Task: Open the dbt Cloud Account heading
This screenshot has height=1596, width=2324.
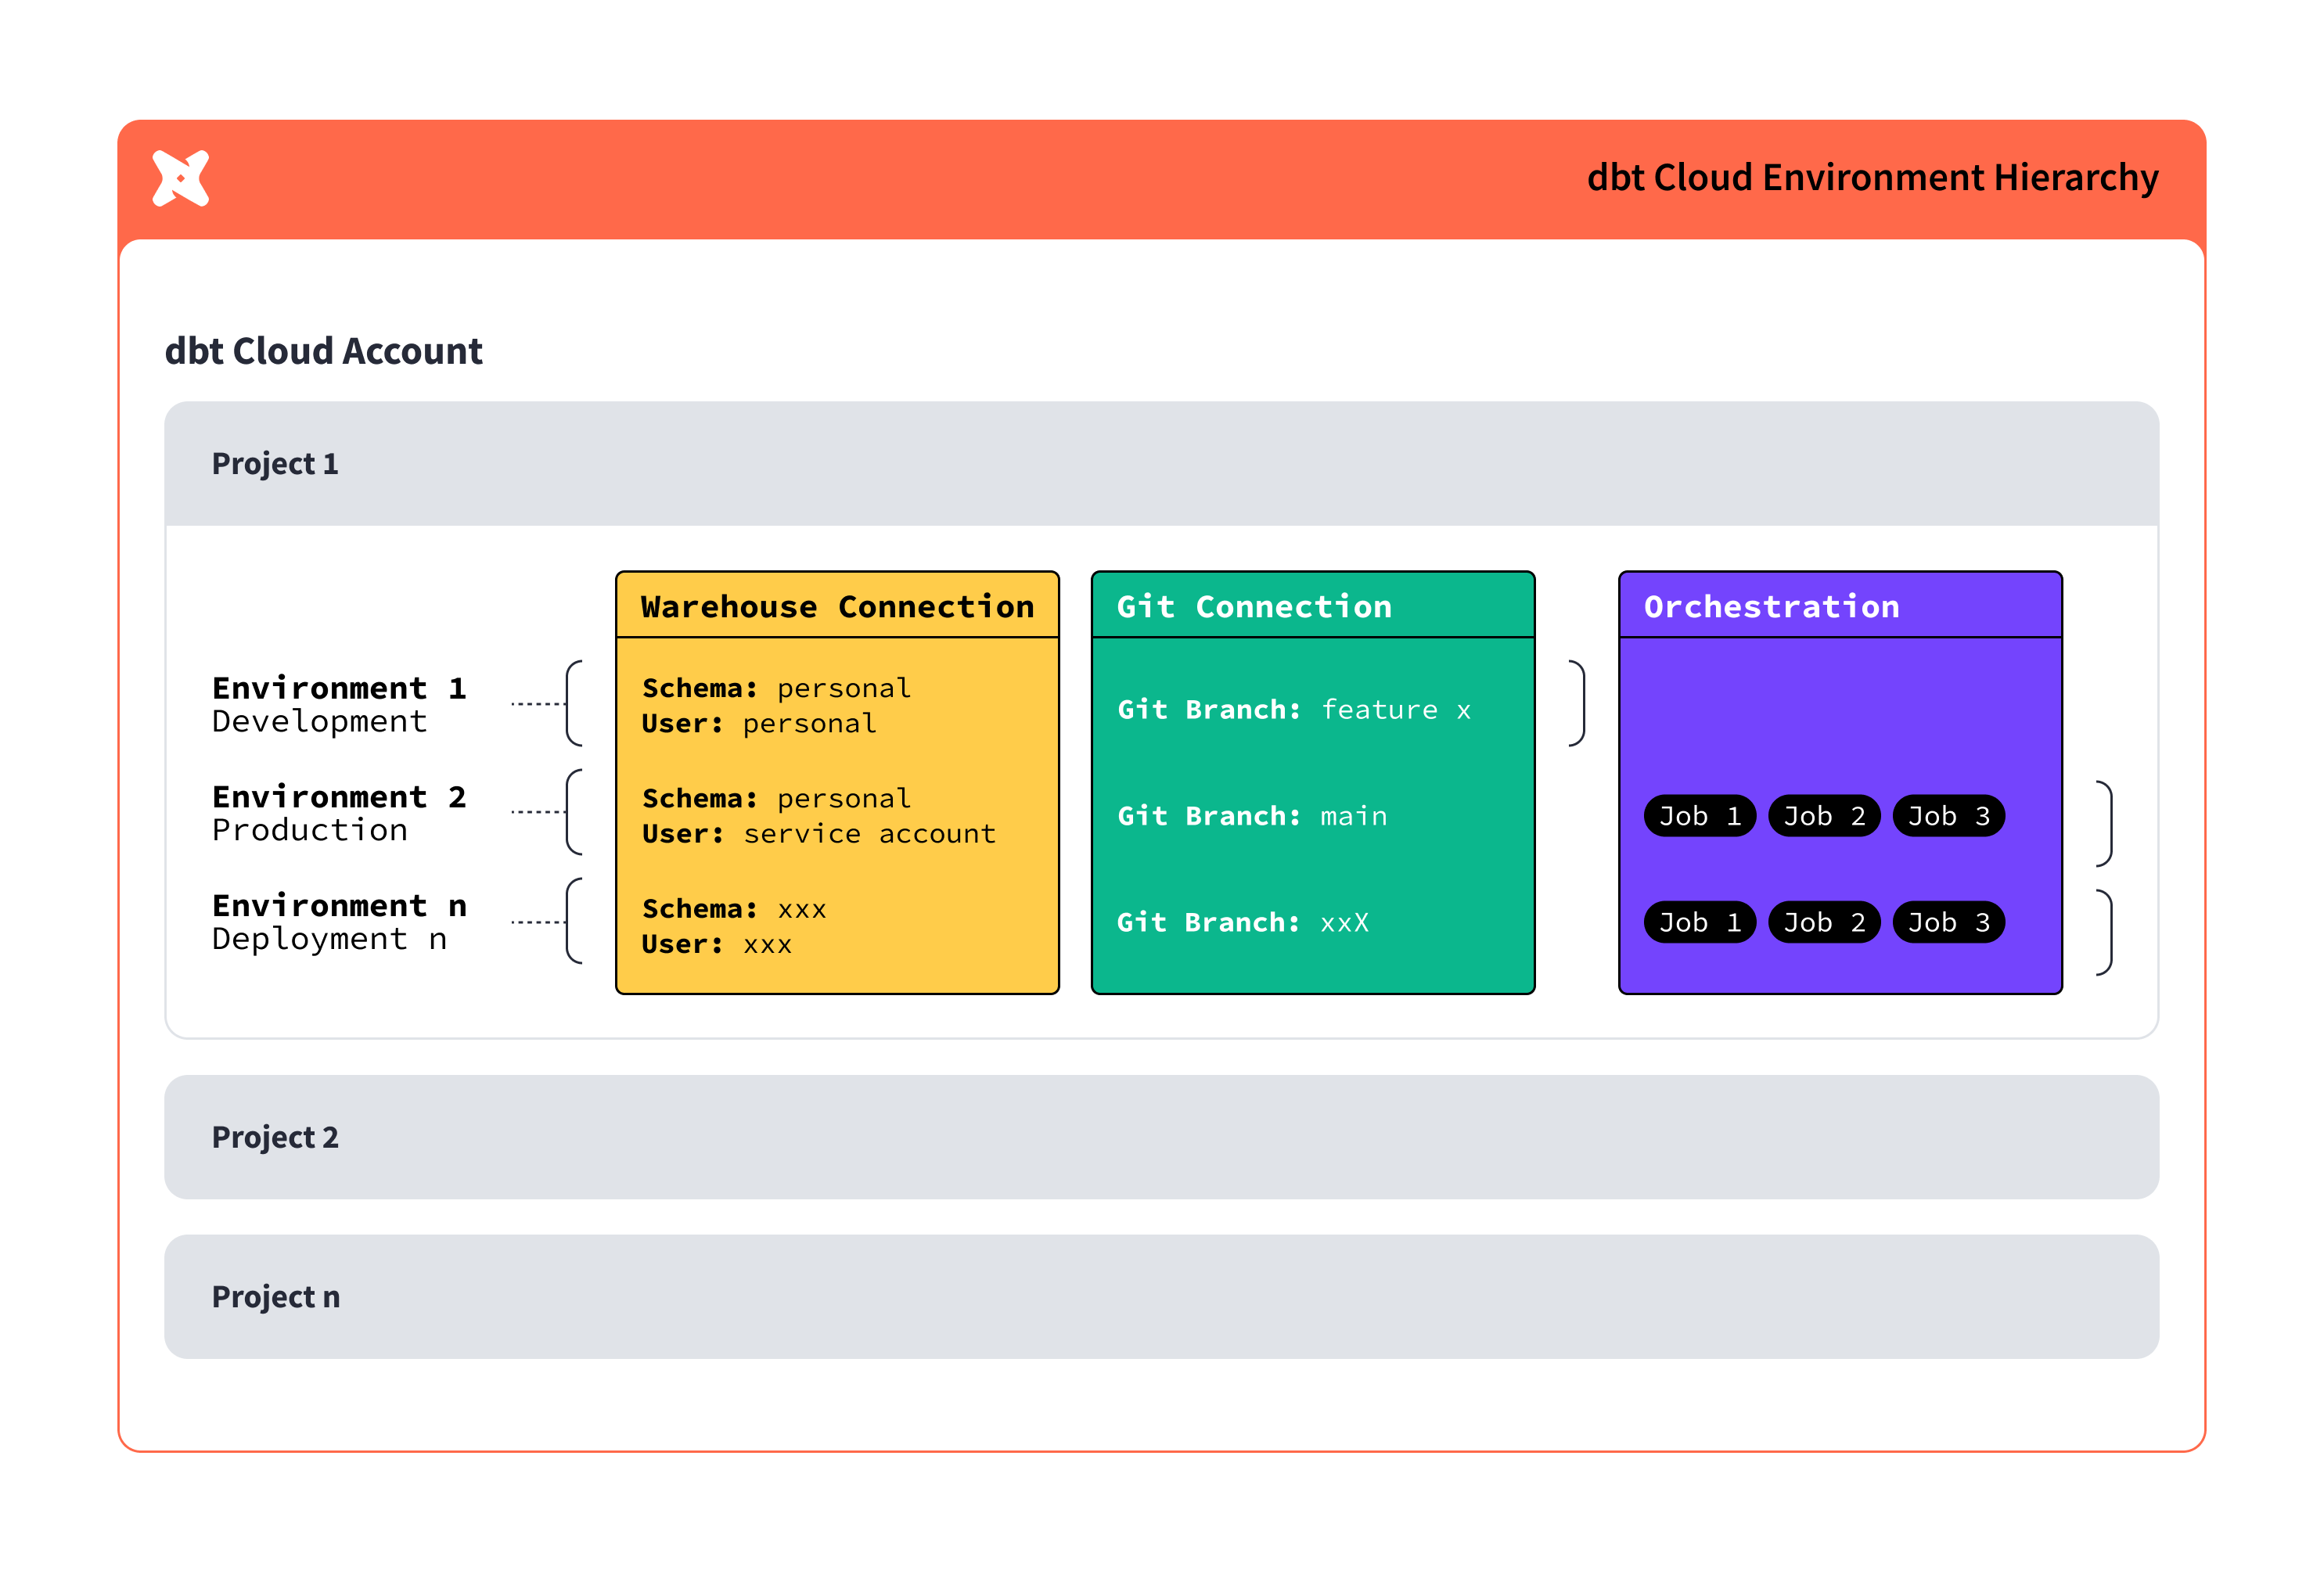Action: (323, 351)
